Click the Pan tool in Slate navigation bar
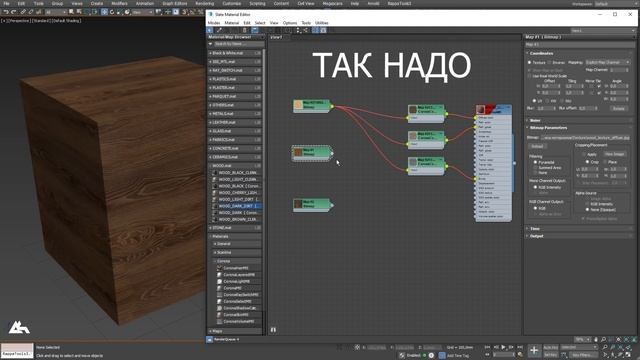The width and height of the screenshot is (640, 360). 596,339
